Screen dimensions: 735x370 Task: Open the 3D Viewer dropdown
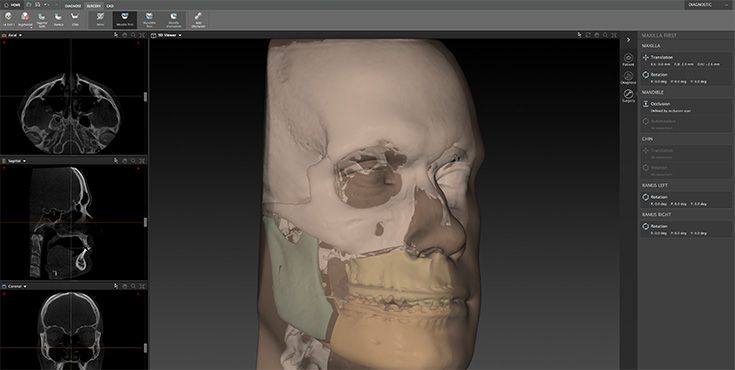click(180, 35)
